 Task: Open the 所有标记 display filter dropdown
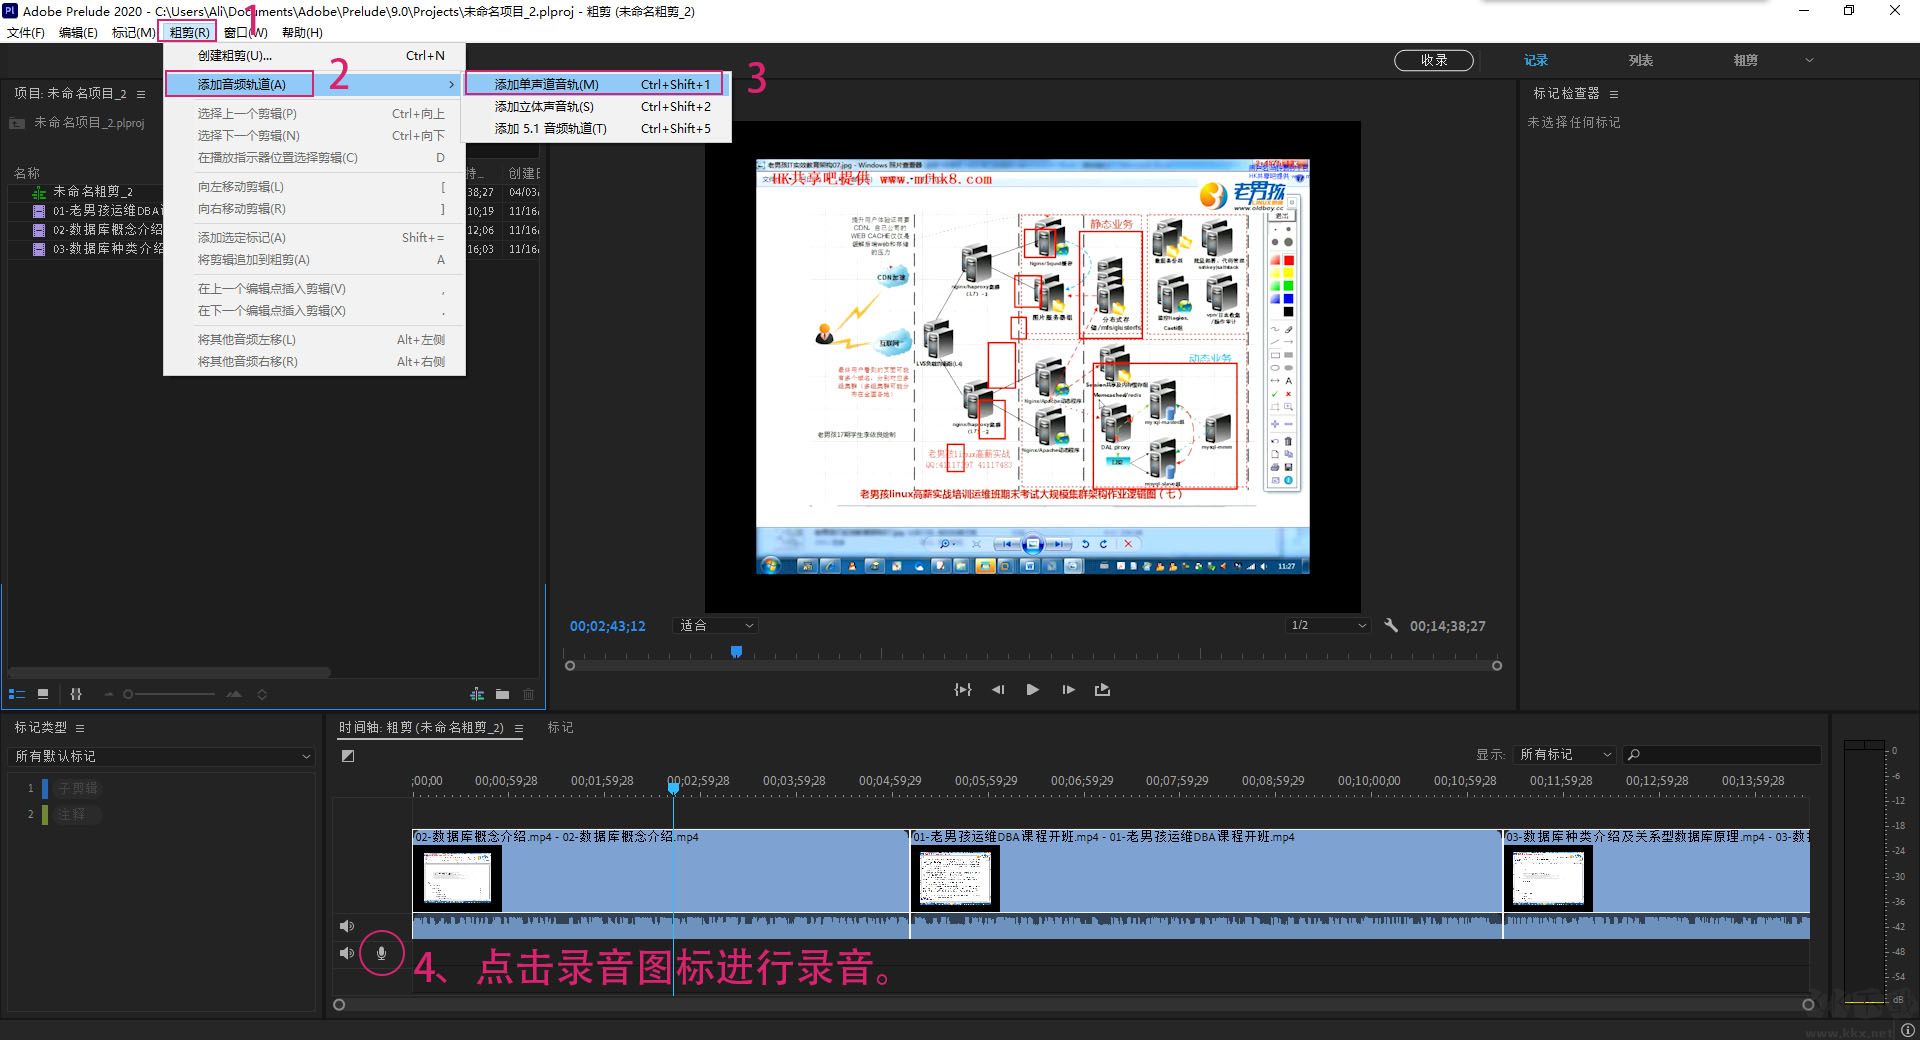point(1563,754)
